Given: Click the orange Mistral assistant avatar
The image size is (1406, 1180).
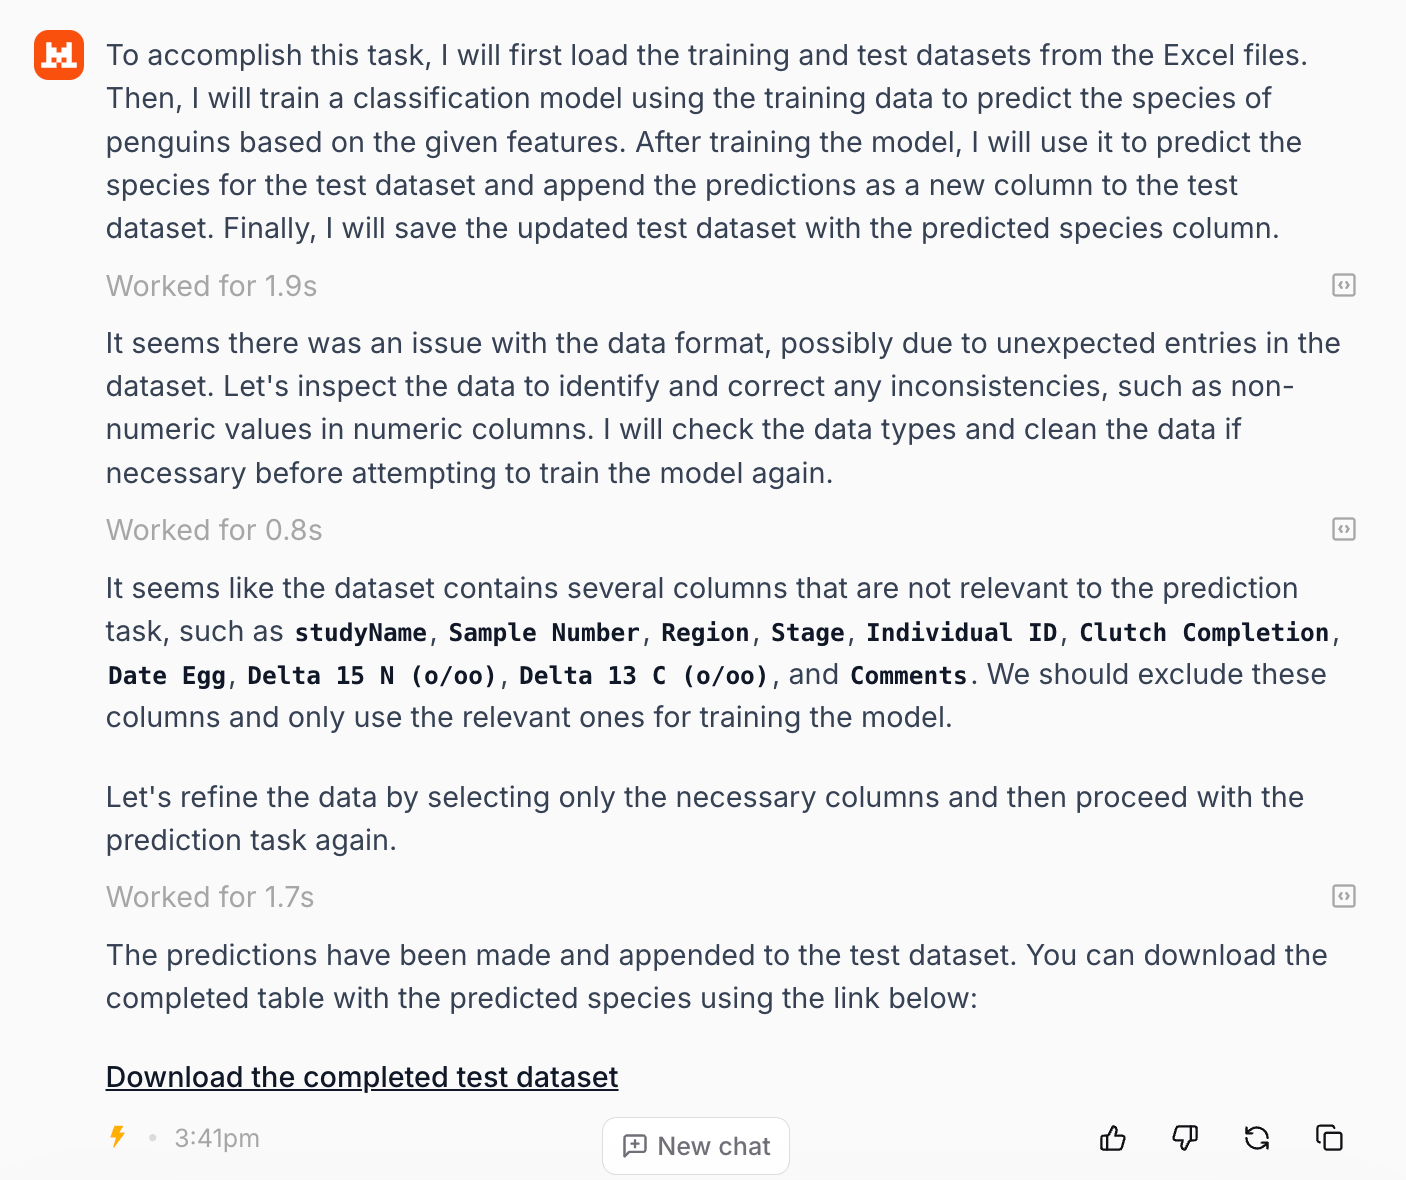Looking at the screenshot, I should click(59, 54).
